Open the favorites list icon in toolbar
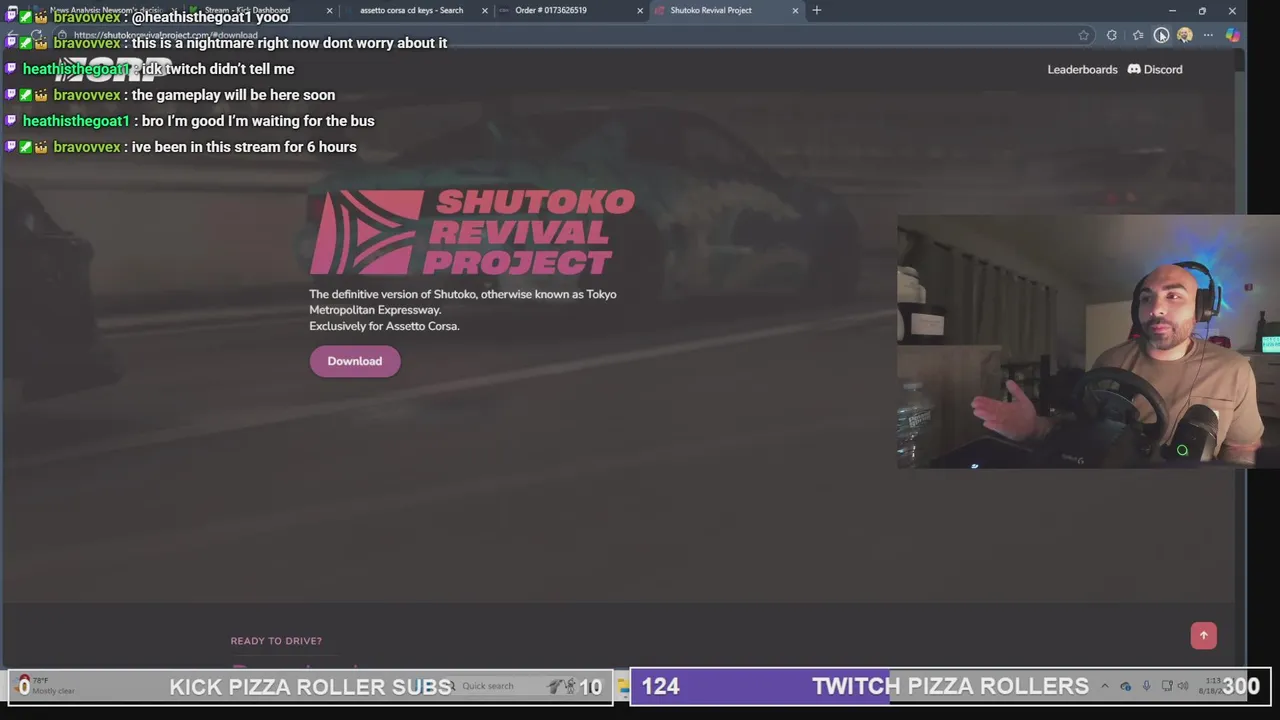1280x720 pixels. [x=1138, y=35]
